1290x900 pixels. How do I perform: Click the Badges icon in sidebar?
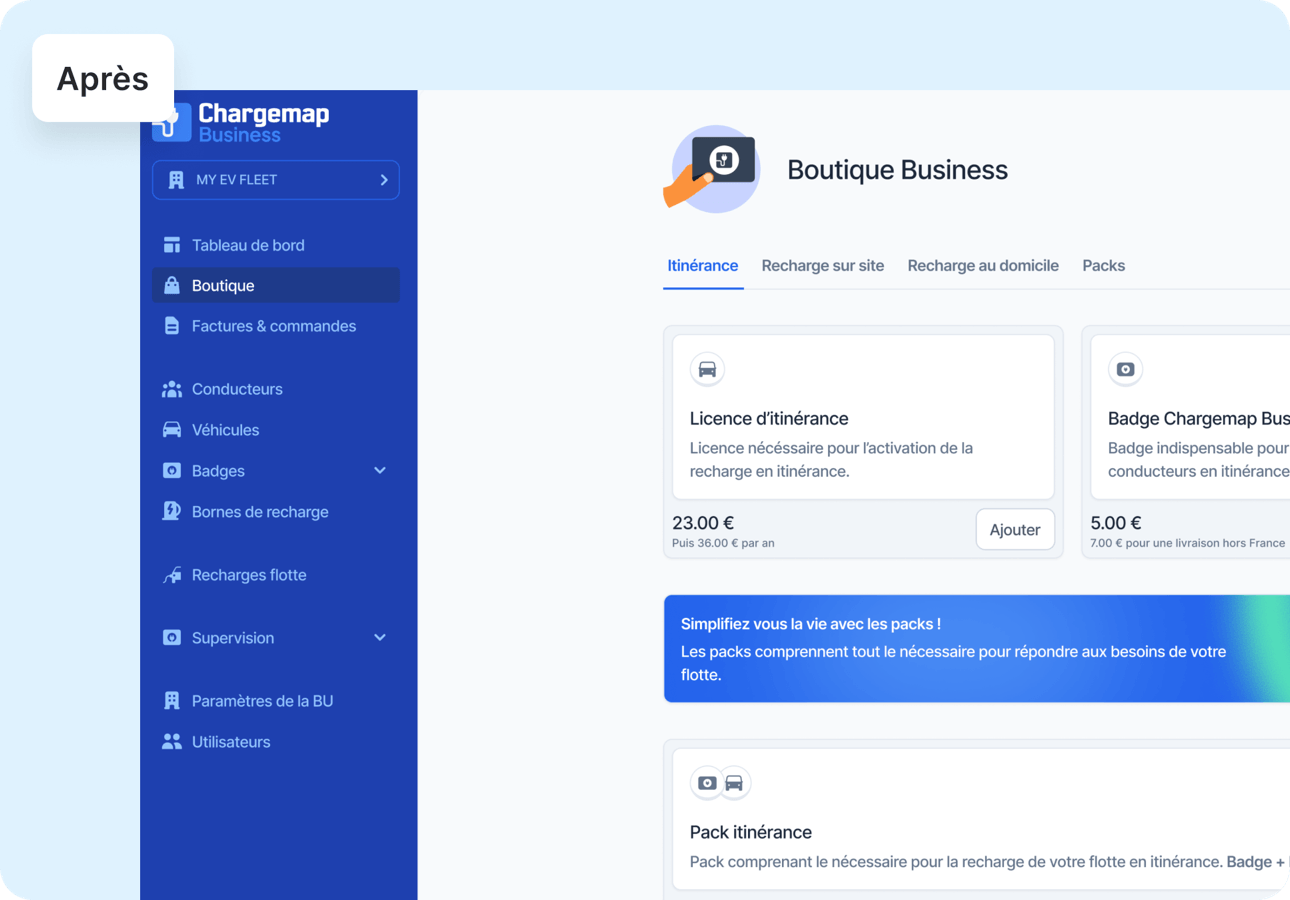(x=172, y=471)
